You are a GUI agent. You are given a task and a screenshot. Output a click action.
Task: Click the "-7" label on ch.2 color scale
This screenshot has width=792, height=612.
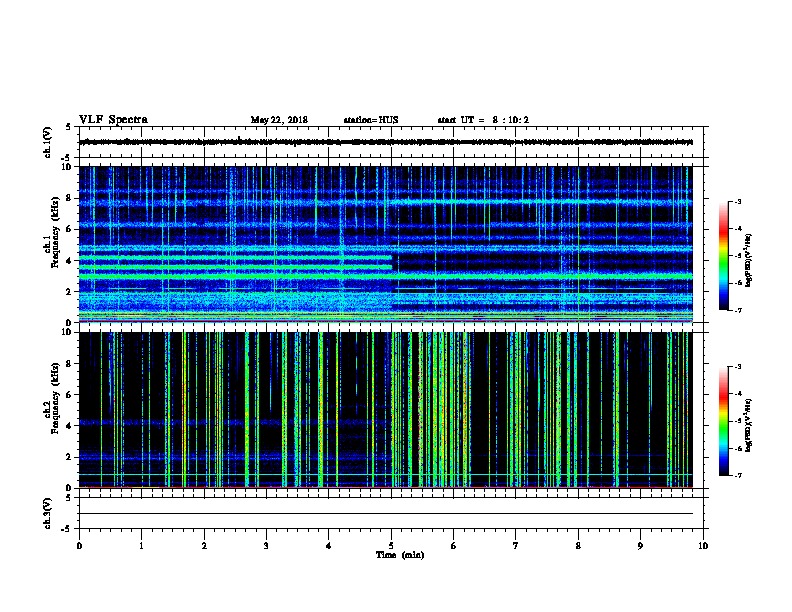737,476
